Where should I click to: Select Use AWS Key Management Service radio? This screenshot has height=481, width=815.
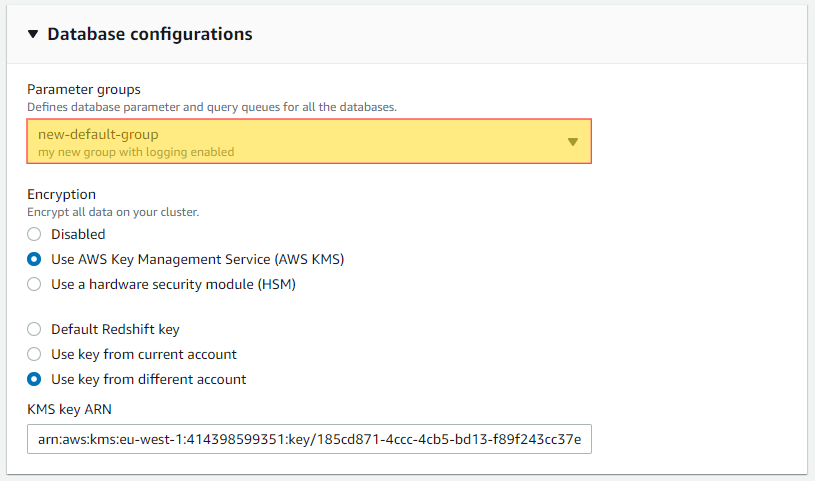click(x=34, y=259)
